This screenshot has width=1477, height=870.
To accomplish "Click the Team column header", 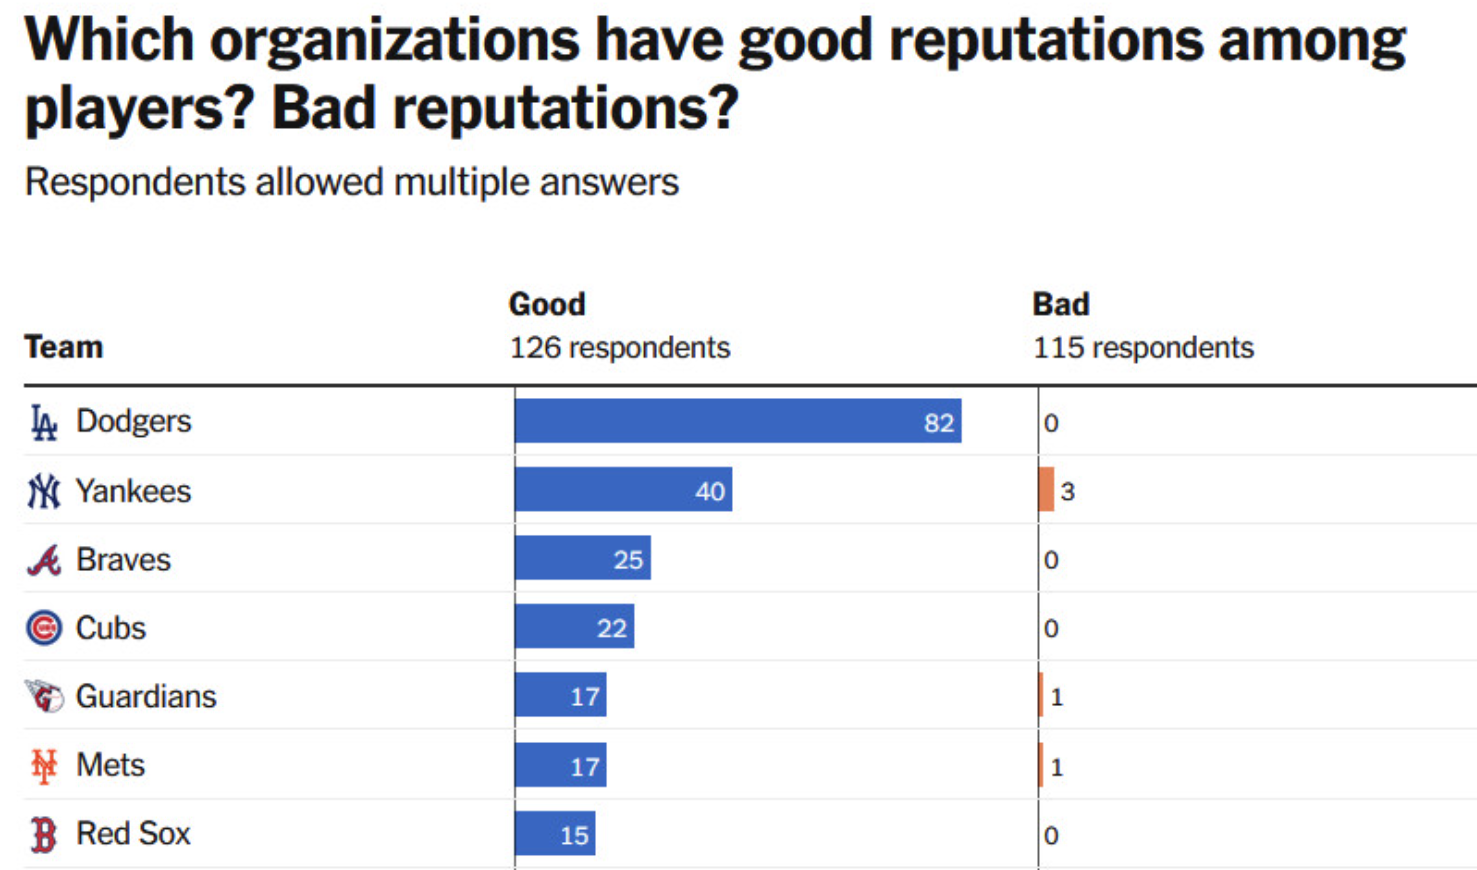I will pos(64,347).
